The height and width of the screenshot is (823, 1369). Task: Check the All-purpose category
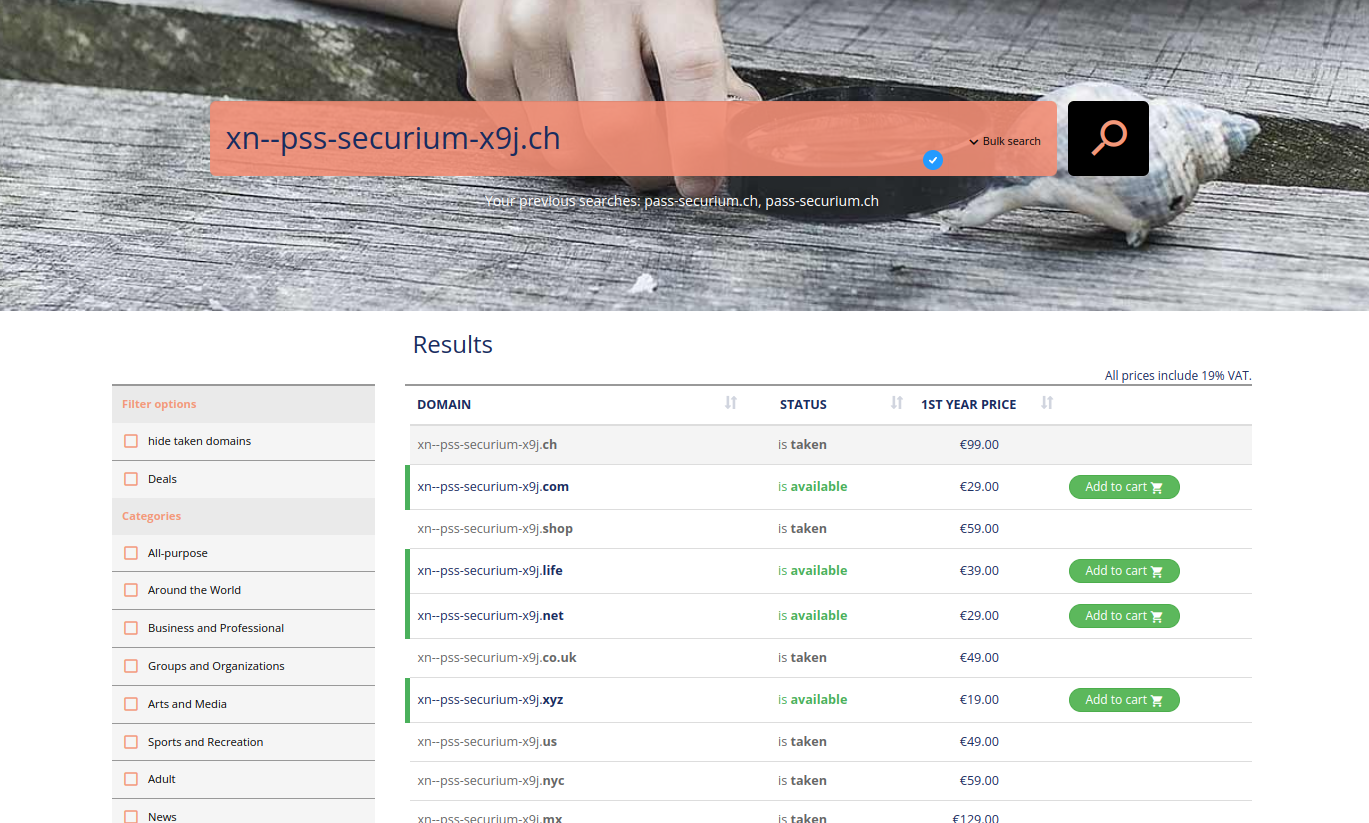coord(131,553)
